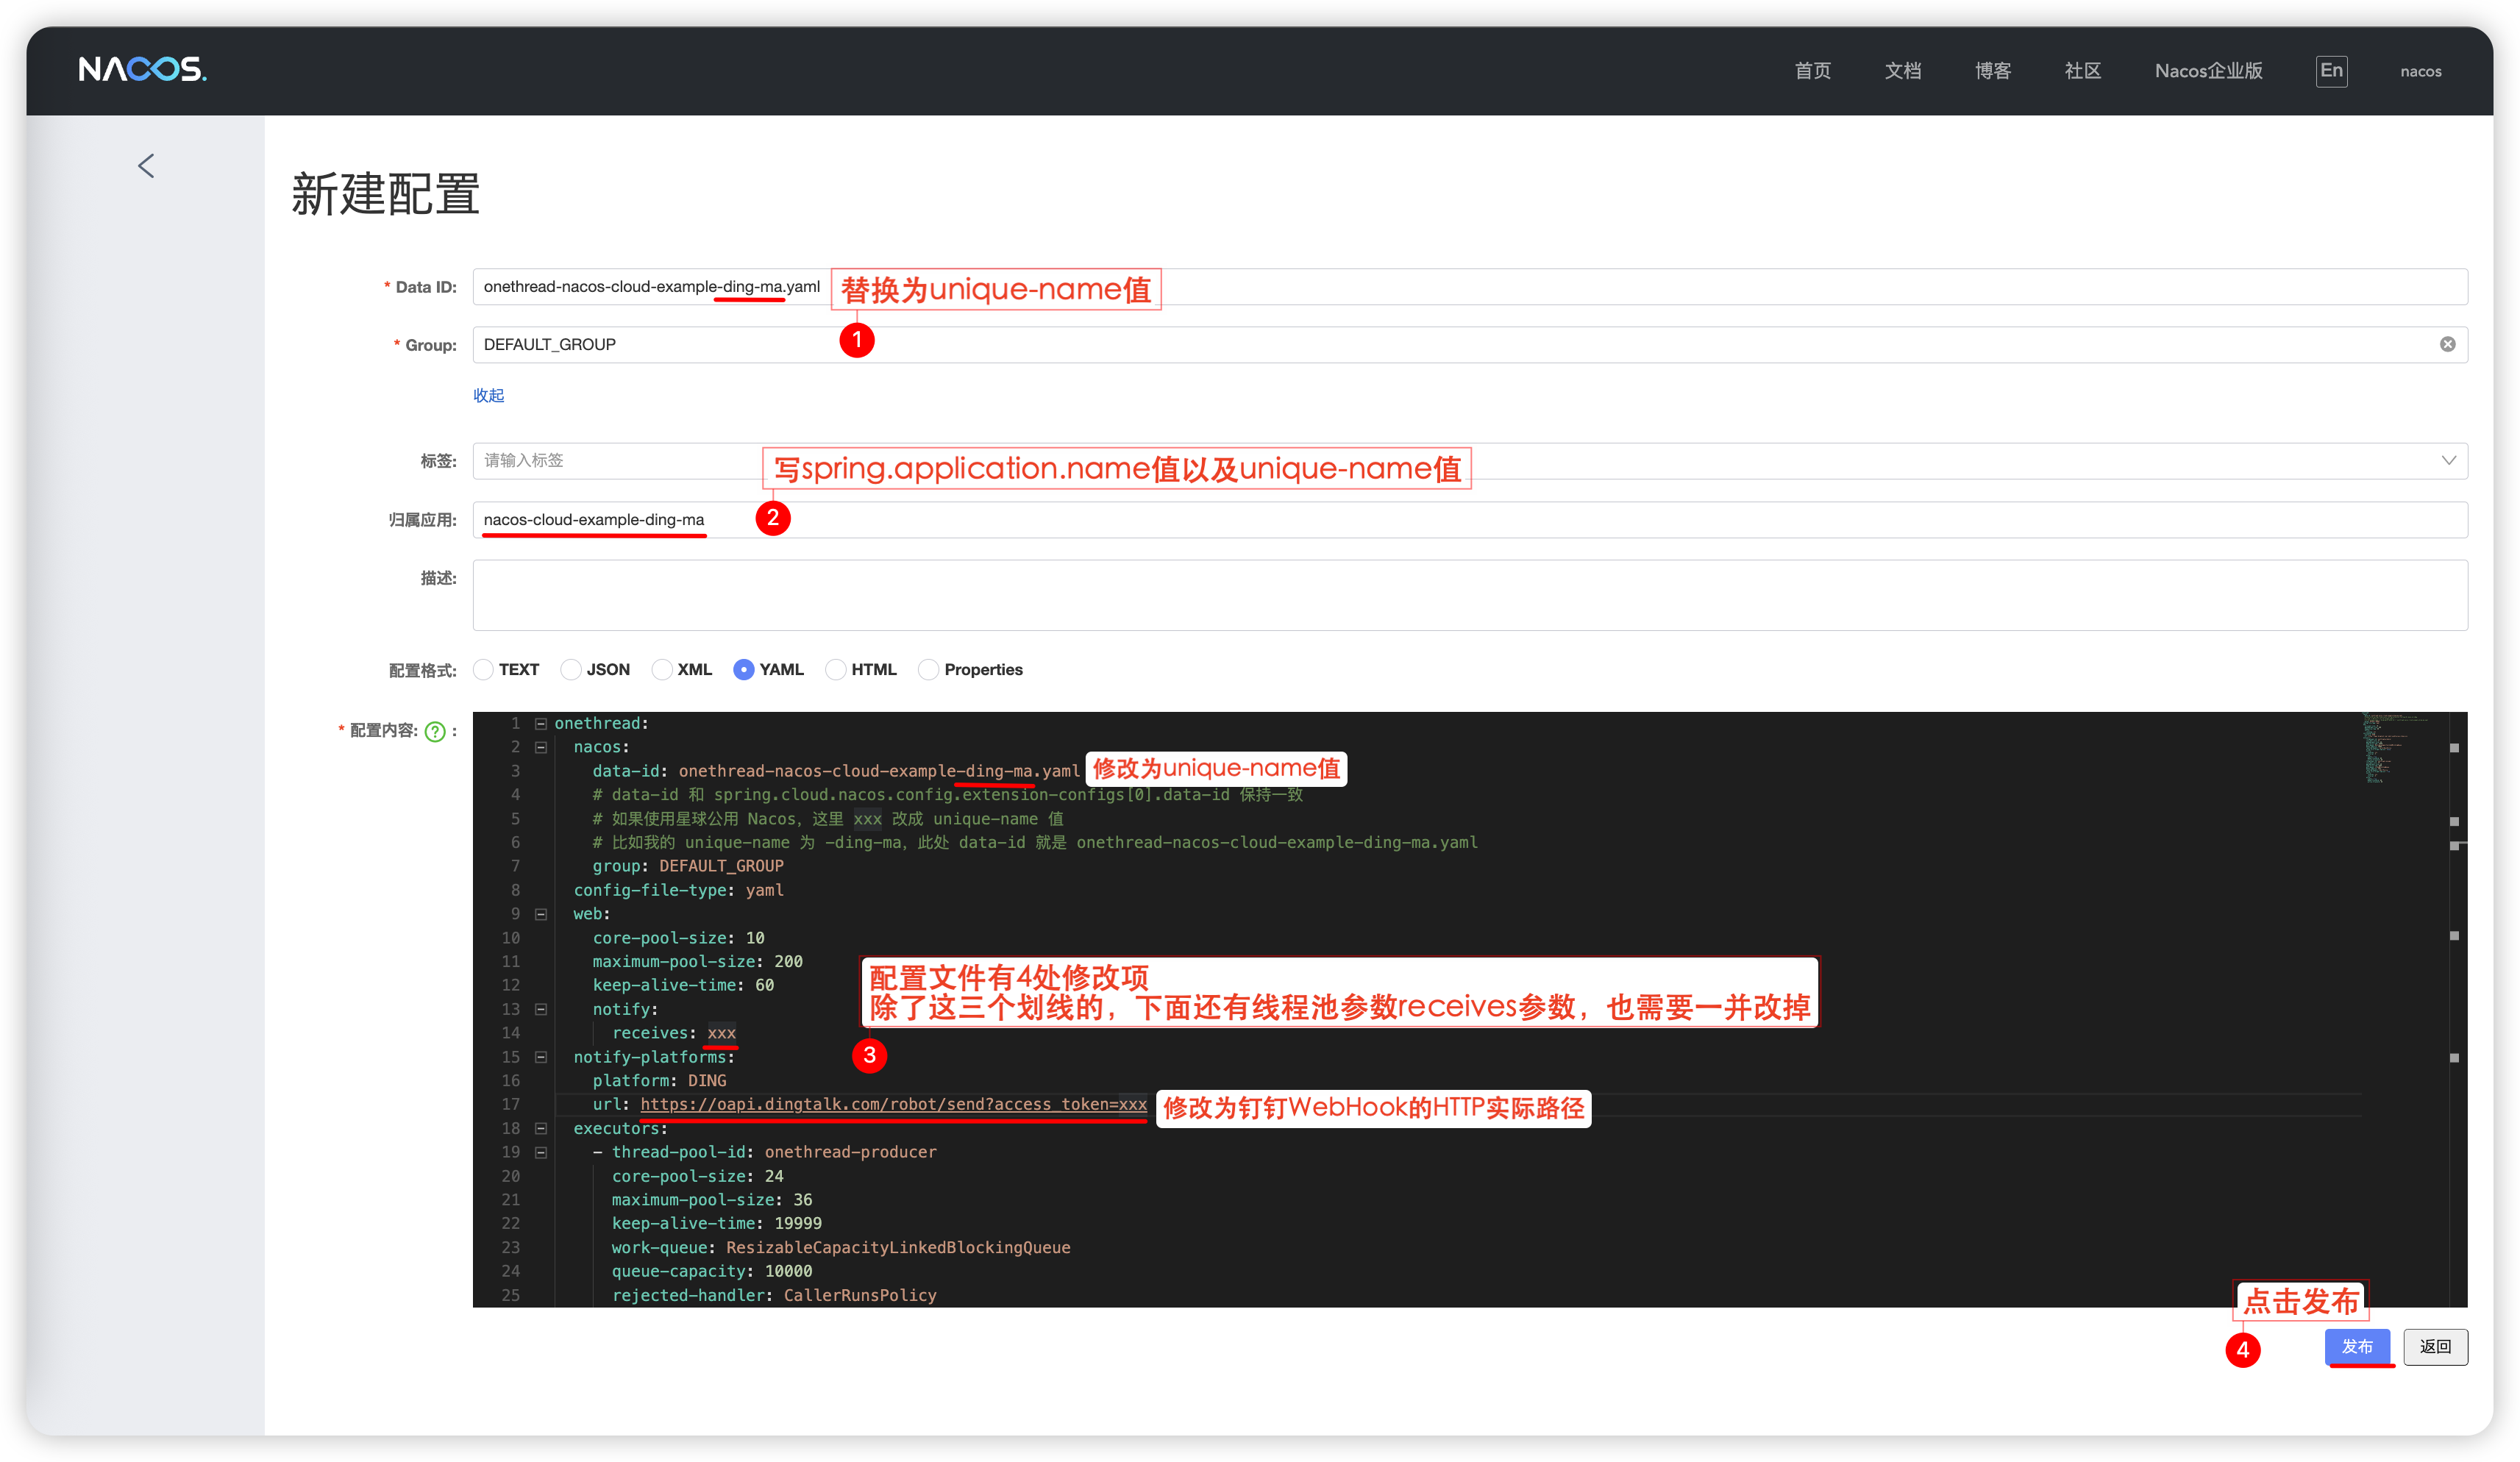Click into the Group field

1470,345
